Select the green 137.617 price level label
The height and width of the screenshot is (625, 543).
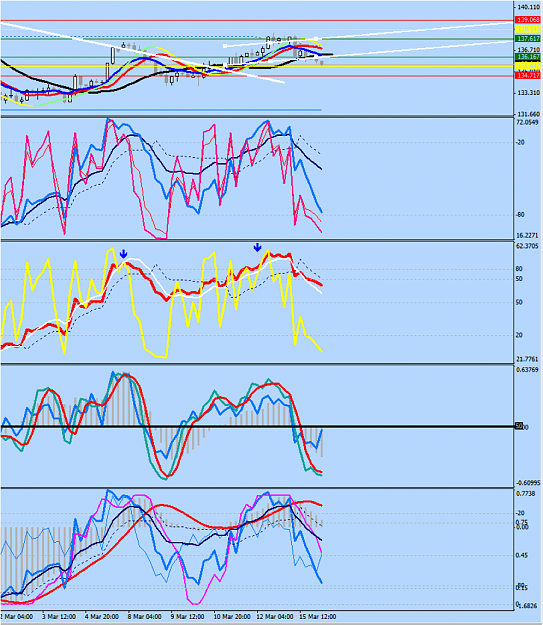coord(527,39)
